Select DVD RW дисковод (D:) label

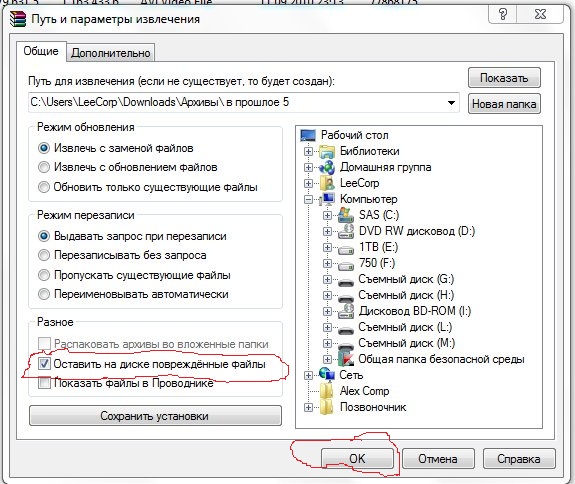(417, 231)
